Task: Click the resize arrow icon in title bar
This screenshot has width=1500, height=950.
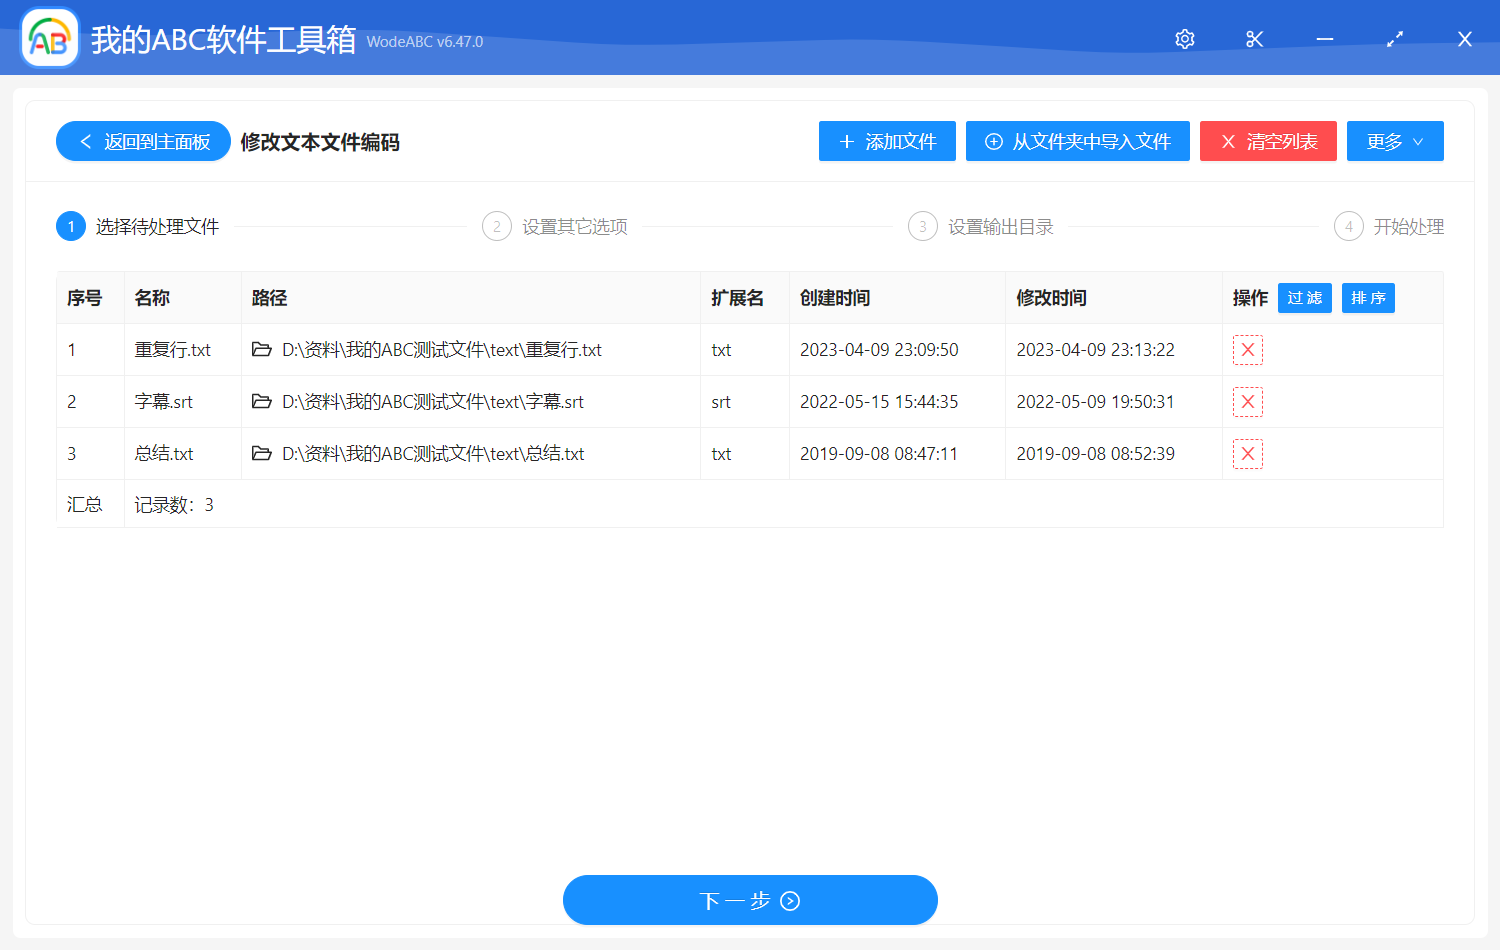Action: (x=1394, y=38)
